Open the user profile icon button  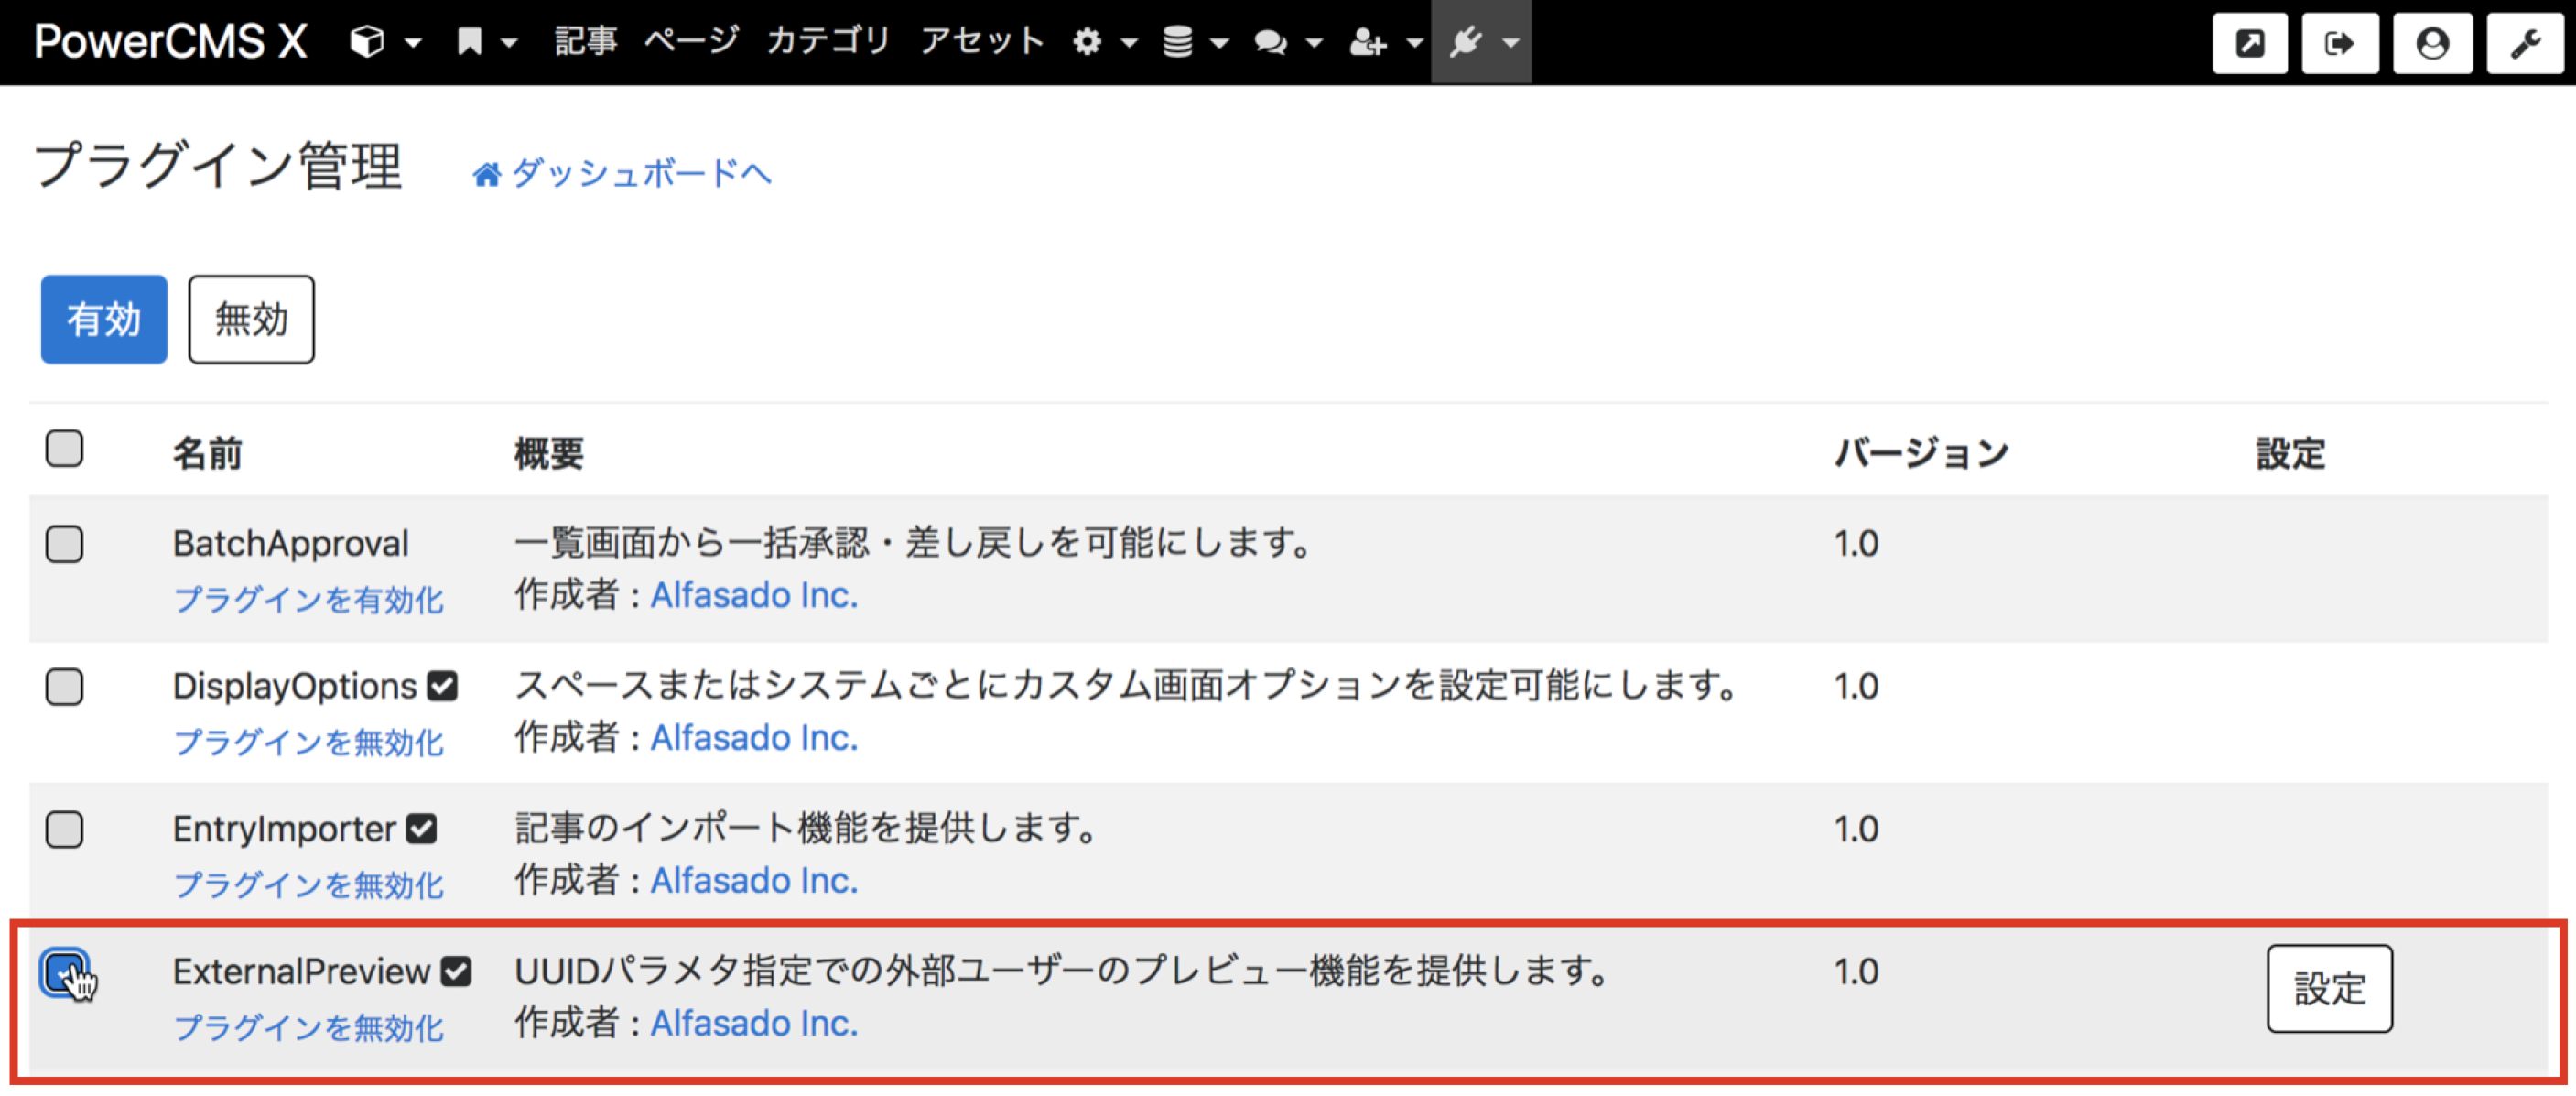point(2432,43)
